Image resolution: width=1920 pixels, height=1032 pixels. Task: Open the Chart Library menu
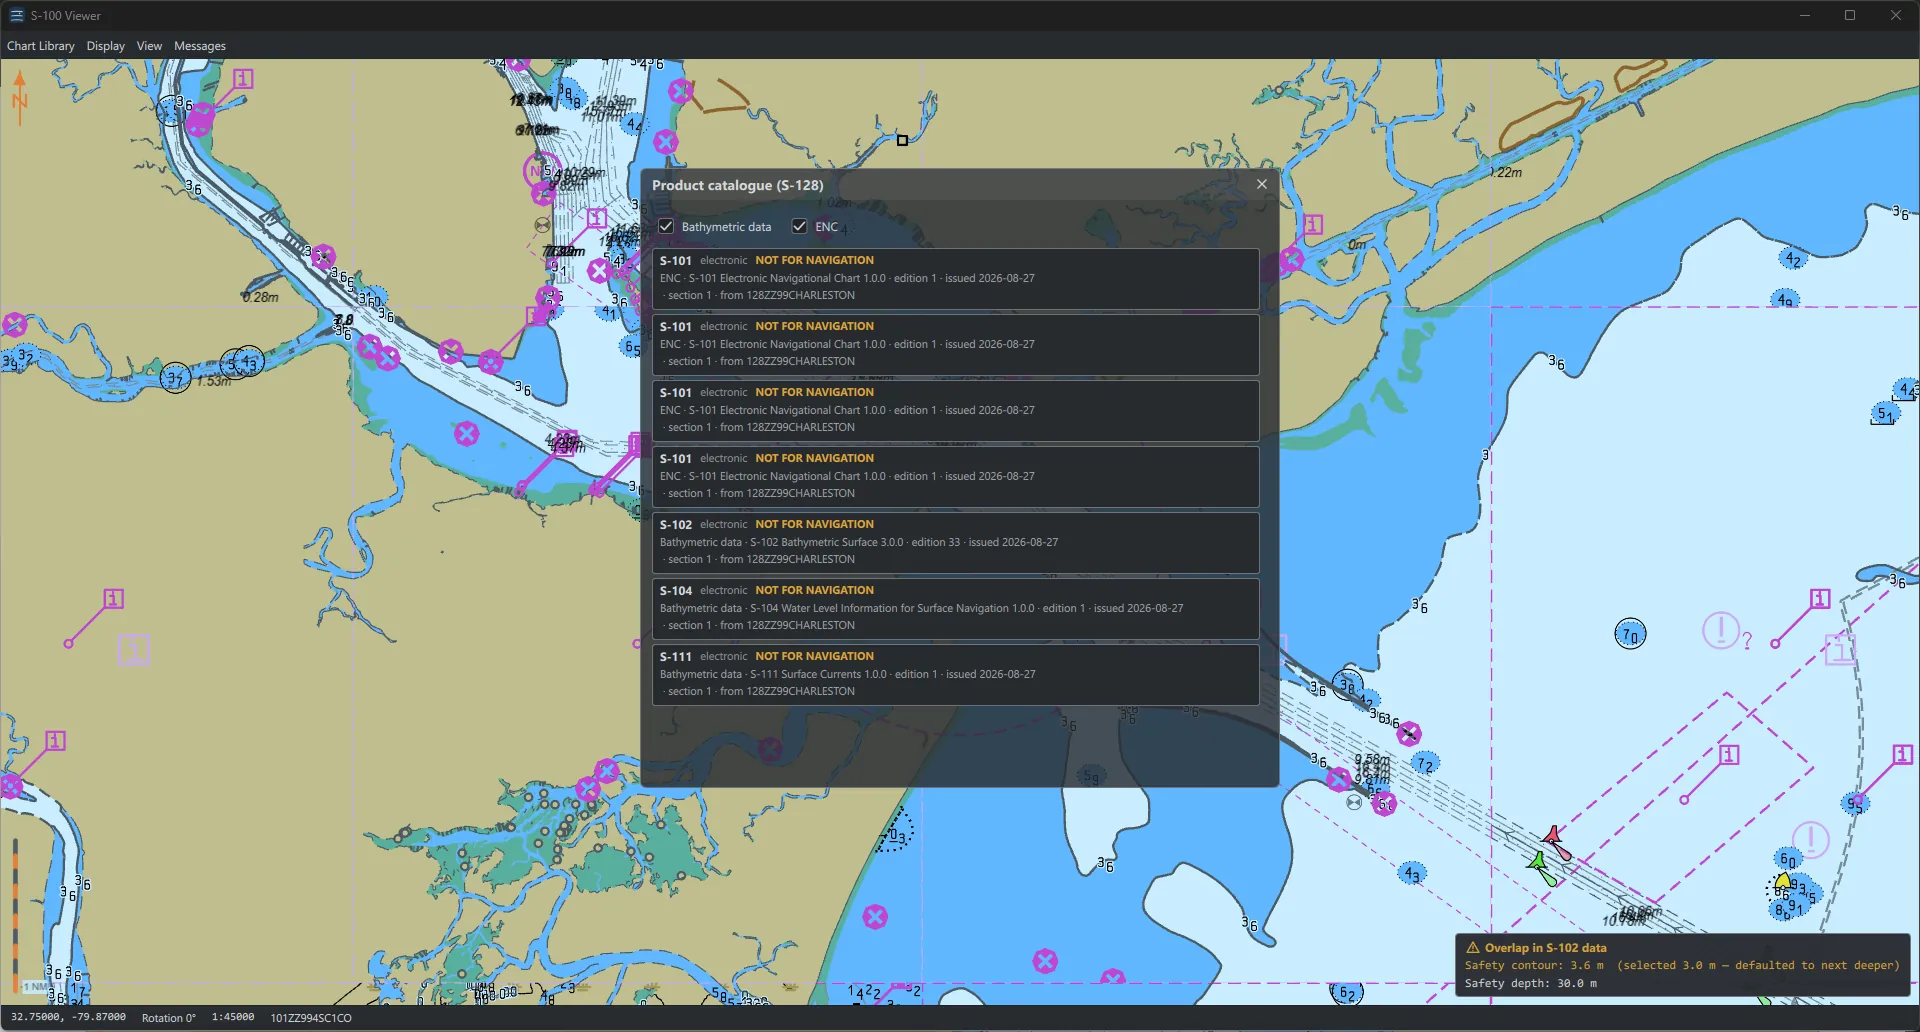pyautogui.click(x=41, y=46)
